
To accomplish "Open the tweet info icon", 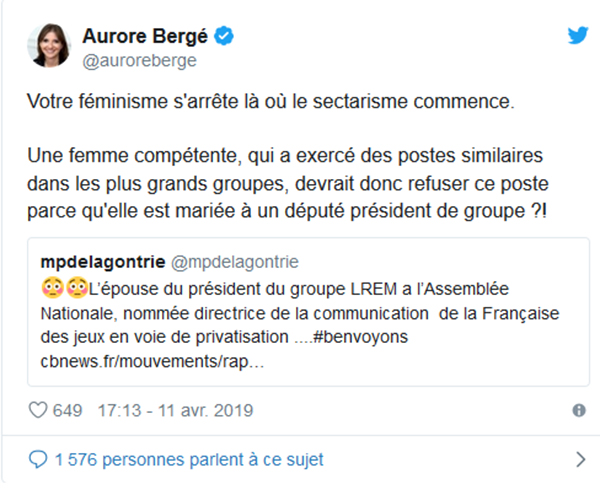I will [578, 411].
